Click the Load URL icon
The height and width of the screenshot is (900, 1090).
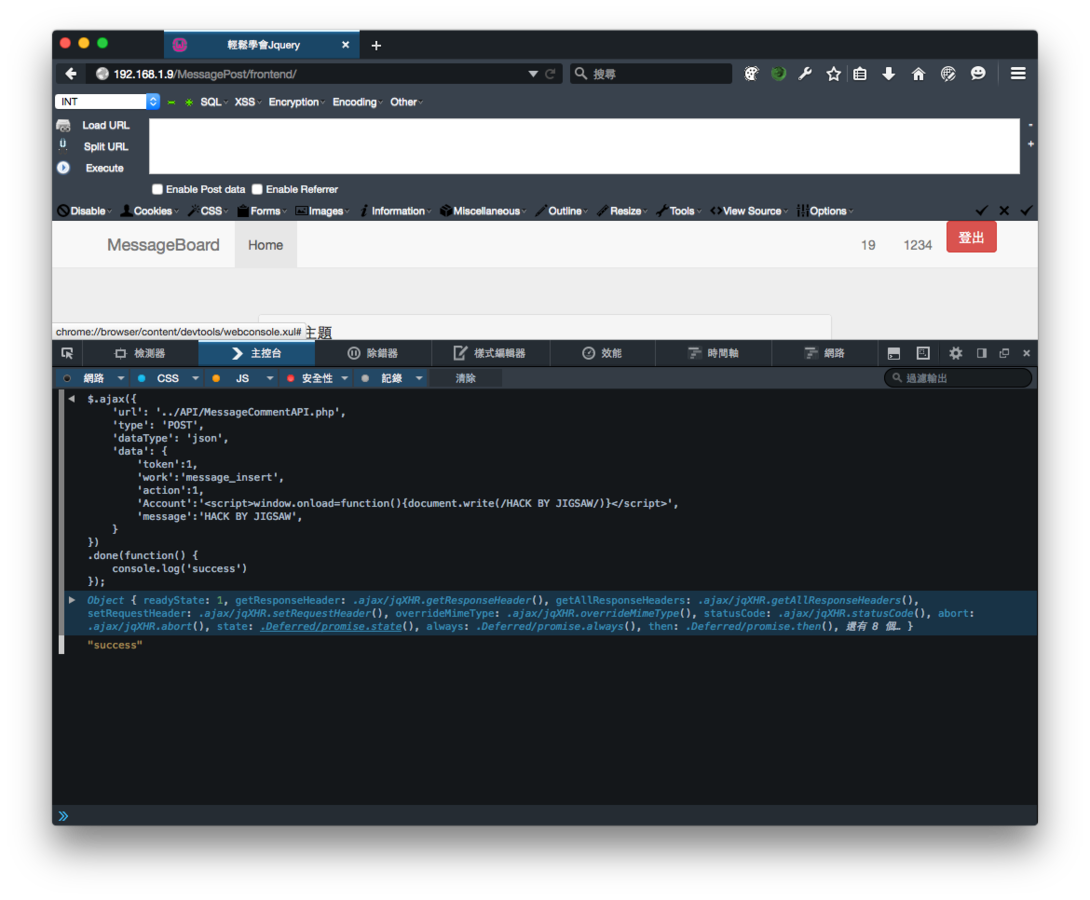click(63, 125)
